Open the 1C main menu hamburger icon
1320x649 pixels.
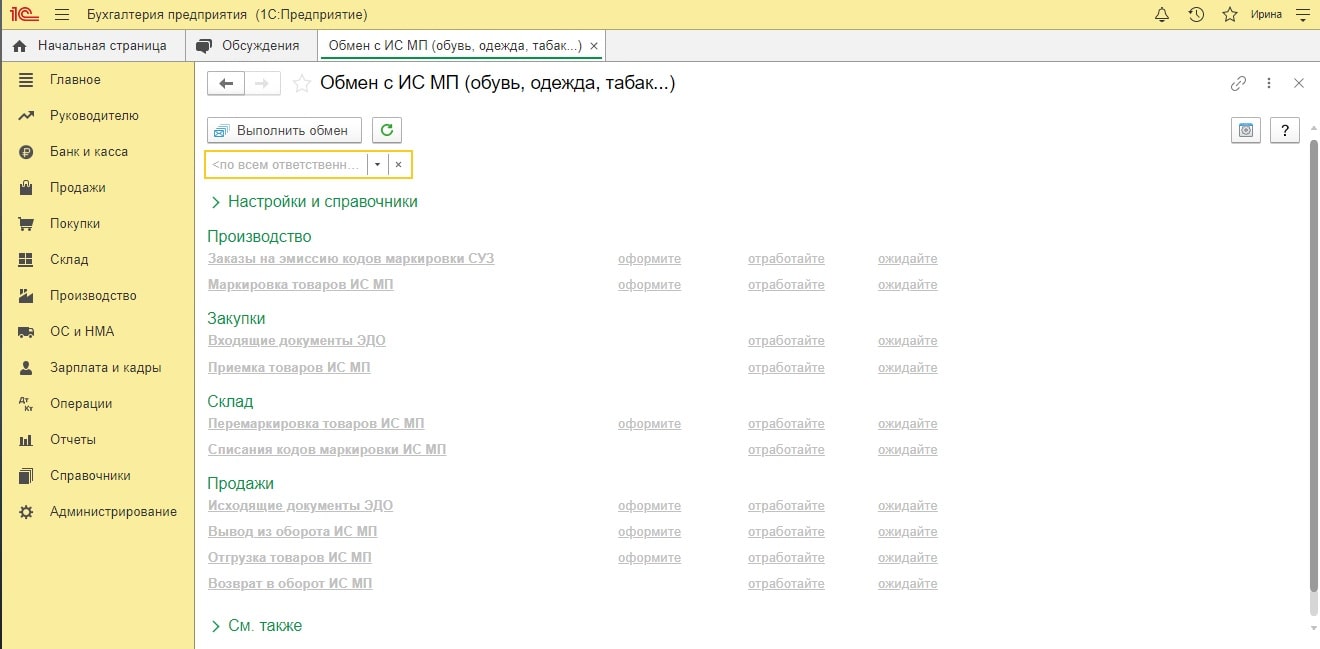62,15
